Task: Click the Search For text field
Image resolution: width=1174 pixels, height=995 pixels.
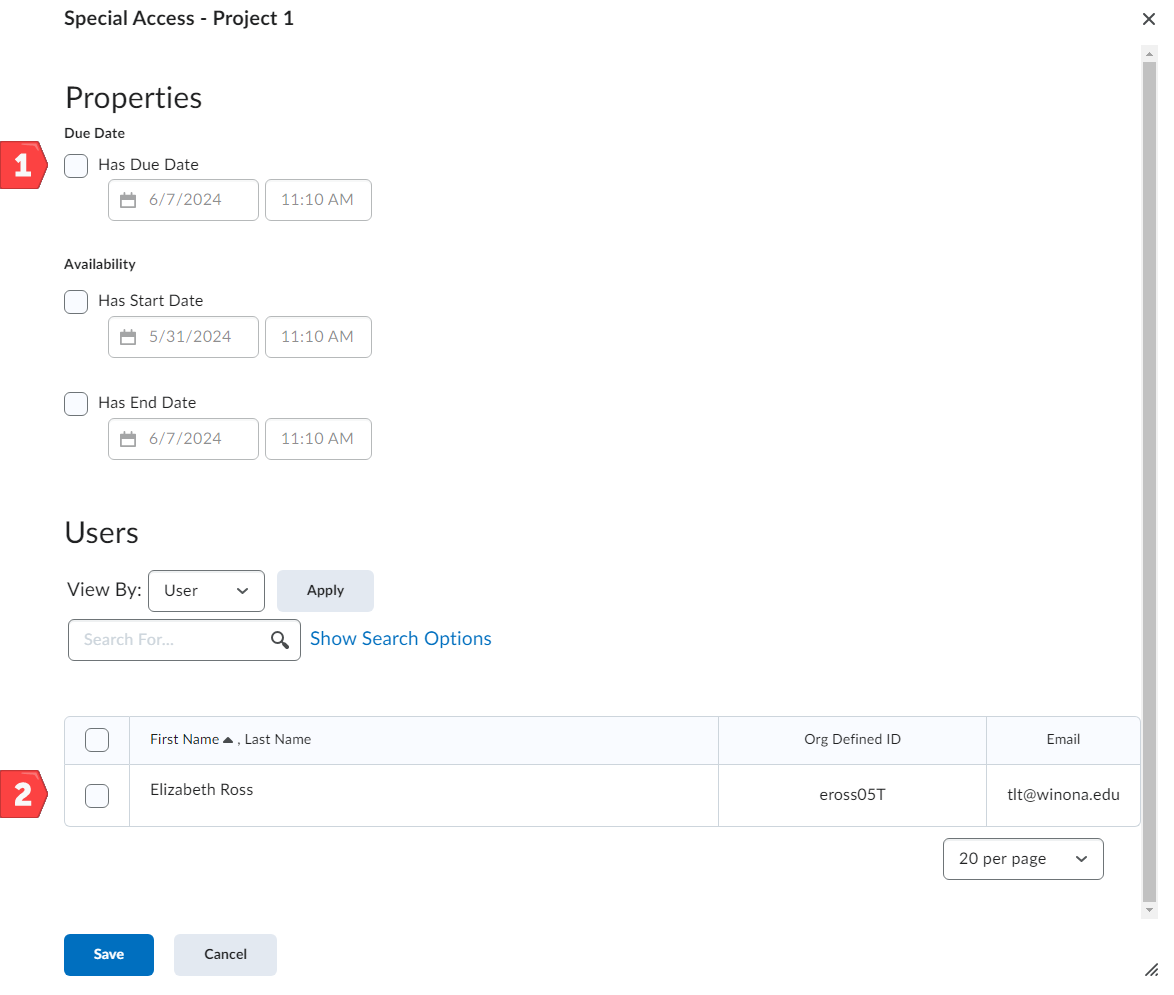Action: click(x=170, y=640)
